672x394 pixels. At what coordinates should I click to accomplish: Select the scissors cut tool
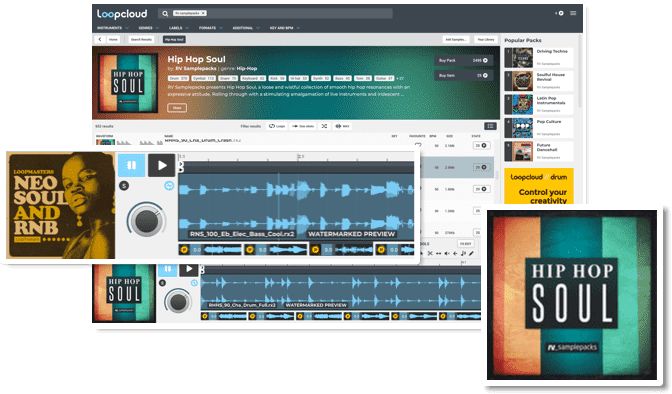[x=430, y=253]
